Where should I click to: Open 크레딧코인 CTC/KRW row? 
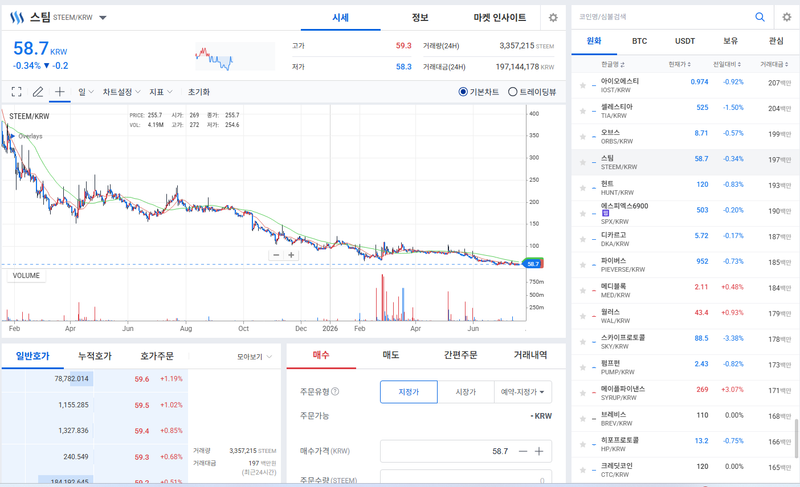(685, 470)
